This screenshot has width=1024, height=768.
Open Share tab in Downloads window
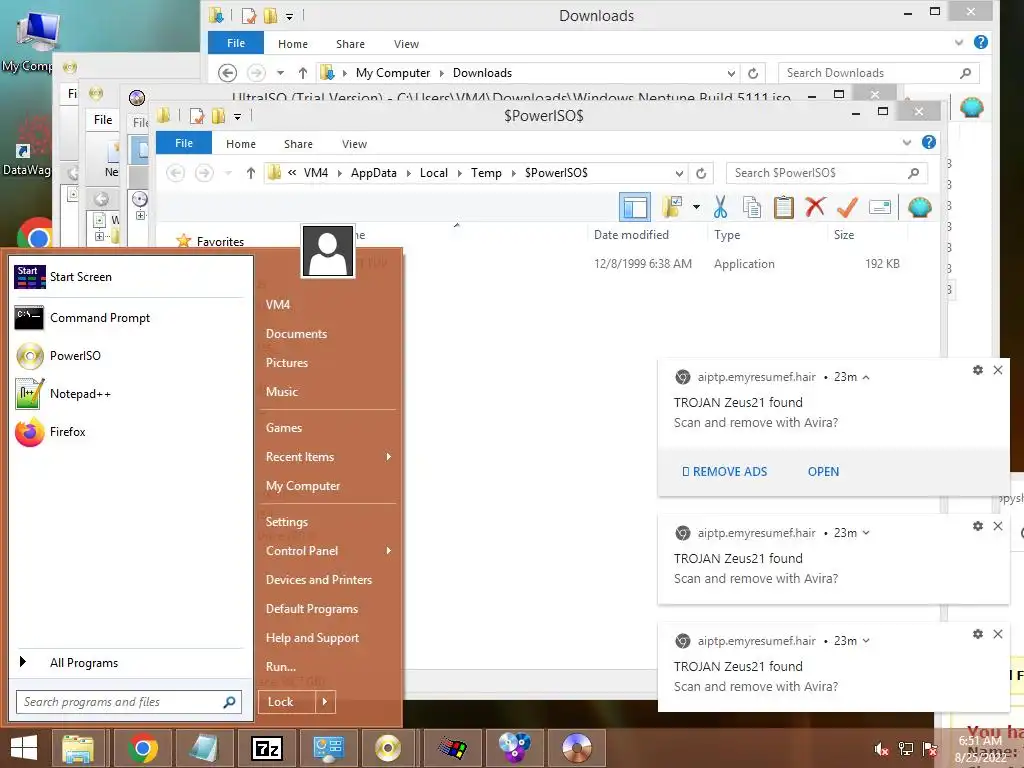coord(350,44)
